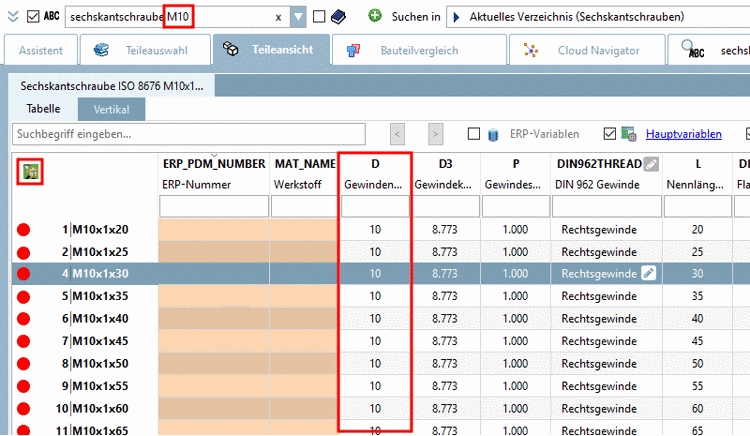750x436 pixels.
Task: Click the red status dot of row M10x1x50
Action: (x=23, y=364)
